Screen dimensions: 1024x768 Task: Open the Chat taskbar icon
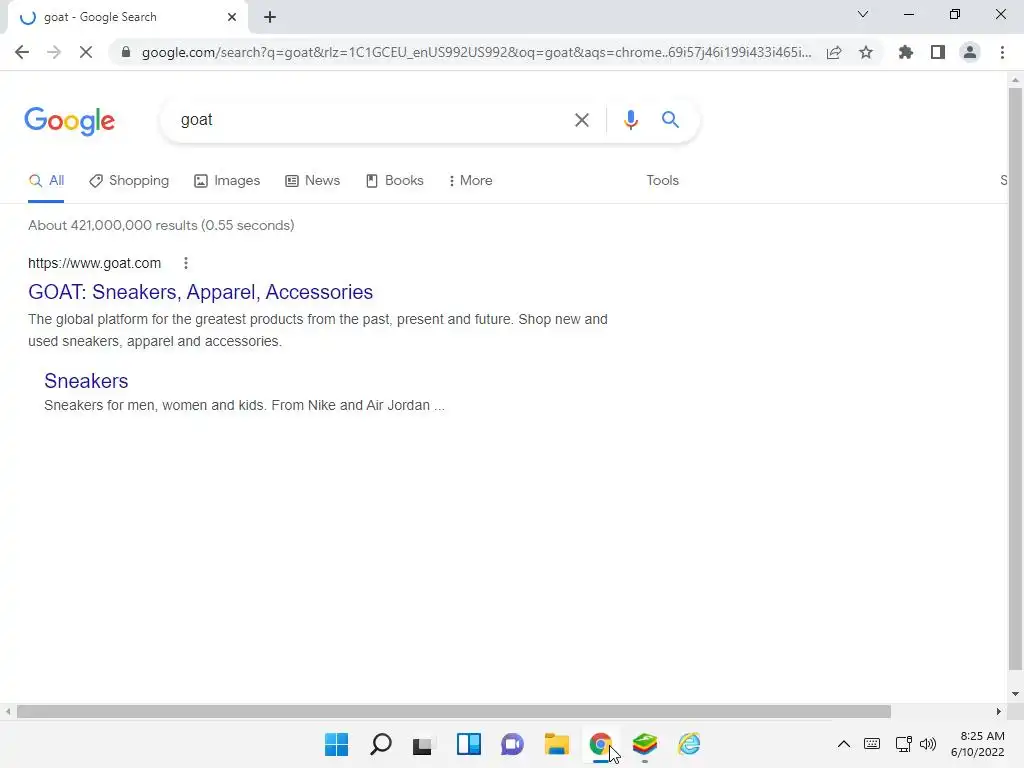tap(513, 744)
